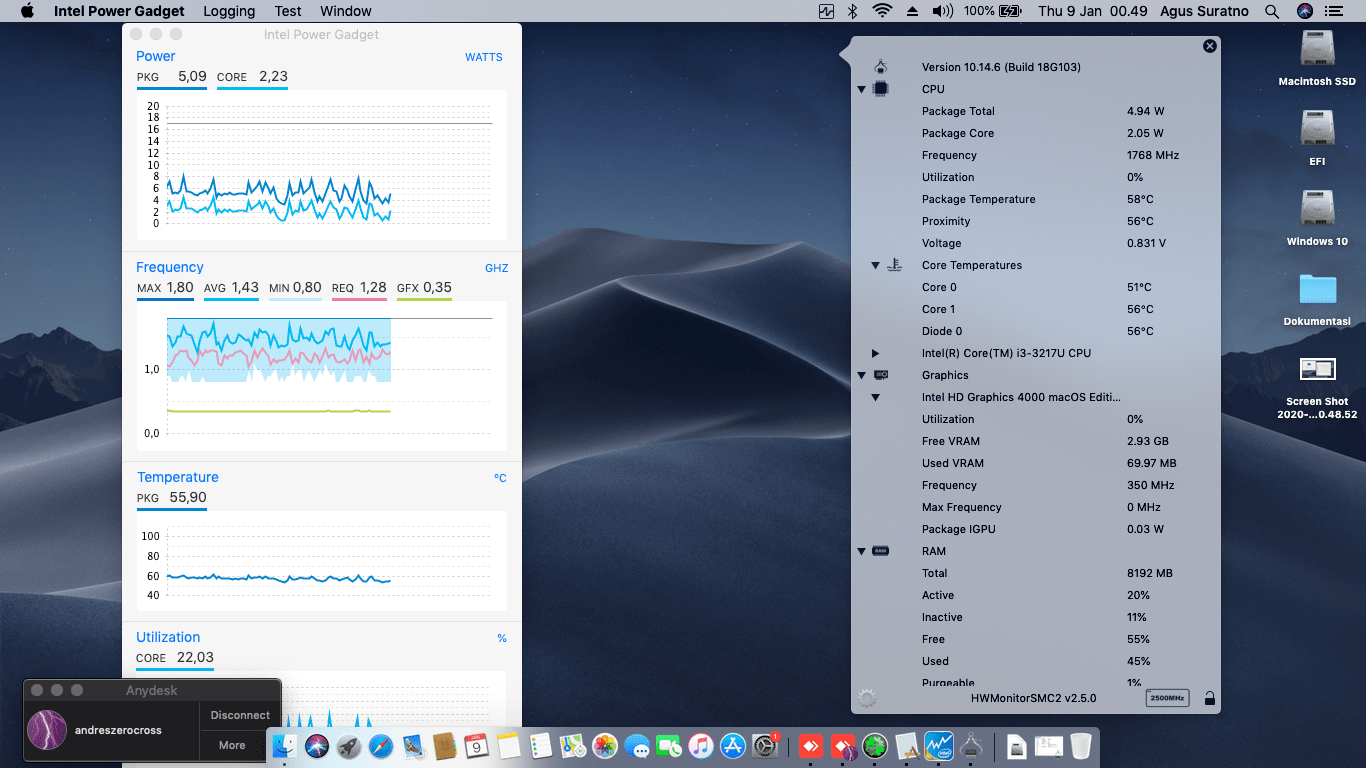Click Disconnect in Anydesk window

click(x=240, y=715)
